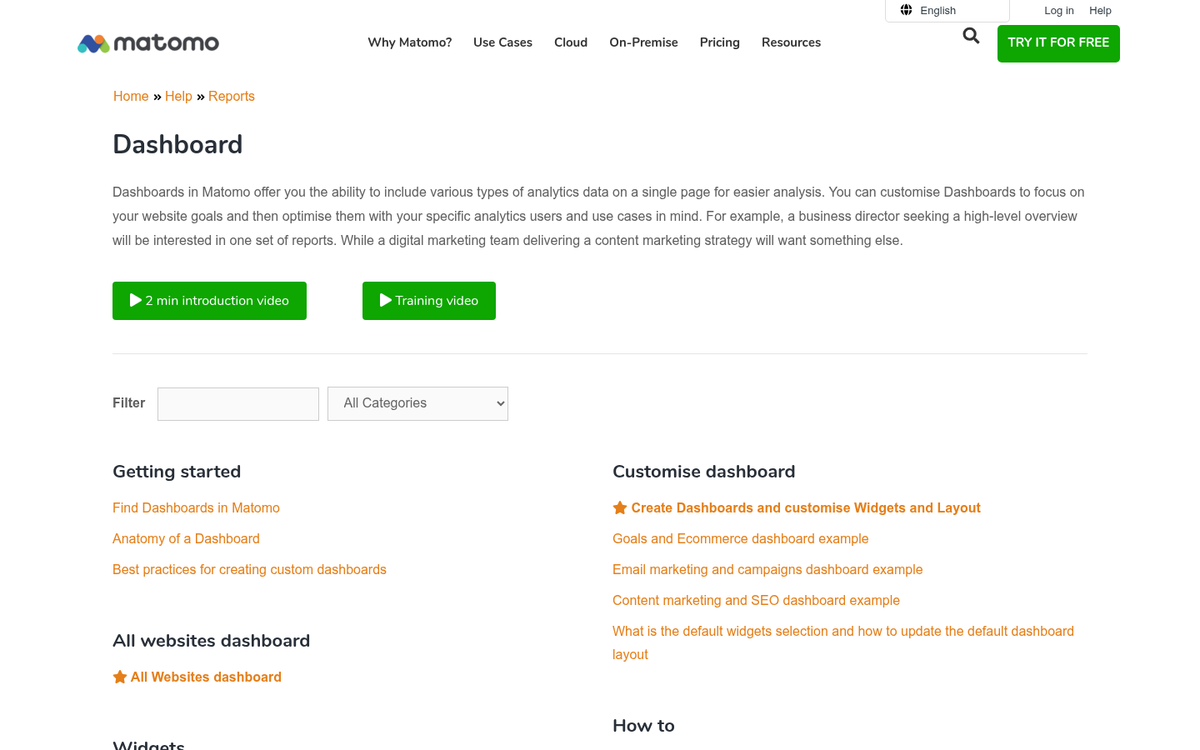Screen dimensions: 1200x750
Task: Open the Why Matomo? menu
Action: (x=409, y=42)
